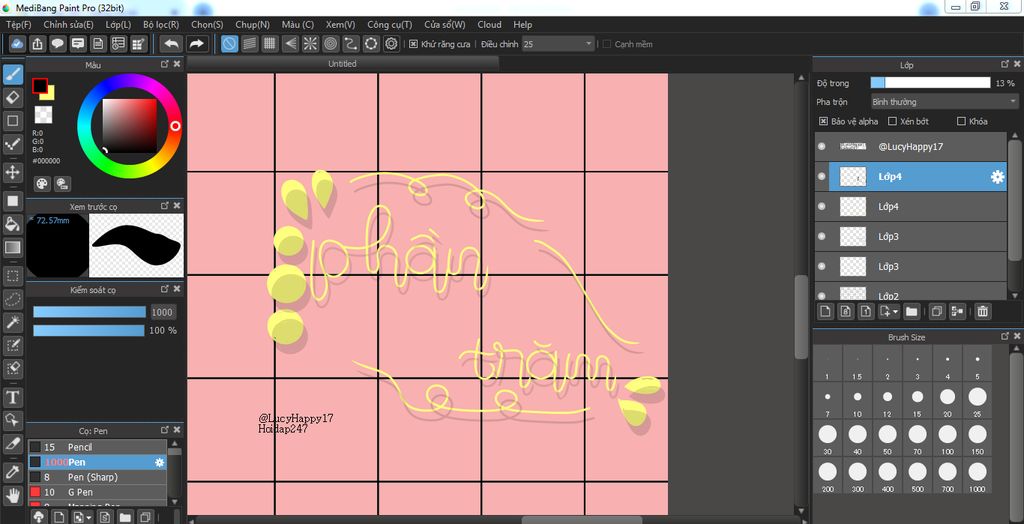This screenshot has height=524, width=1024.
Task: Open the Tệp(F) menu
Action: pos(19,25)
